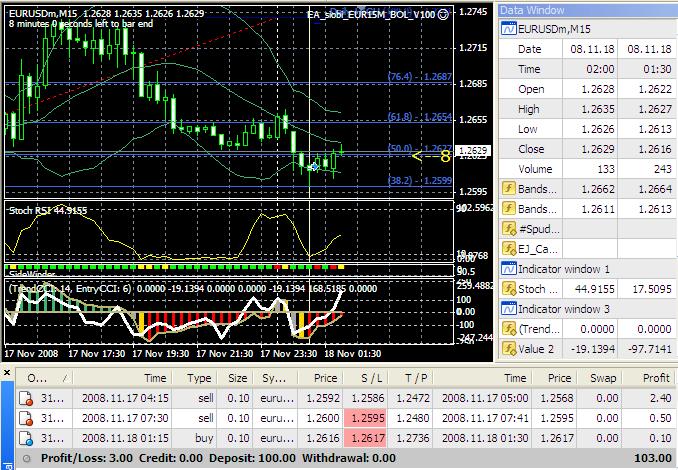The height and width of the screenshot is (470, 678).
Task: Click order icon of the 07:30 sell trade
Action: [26, 418]
